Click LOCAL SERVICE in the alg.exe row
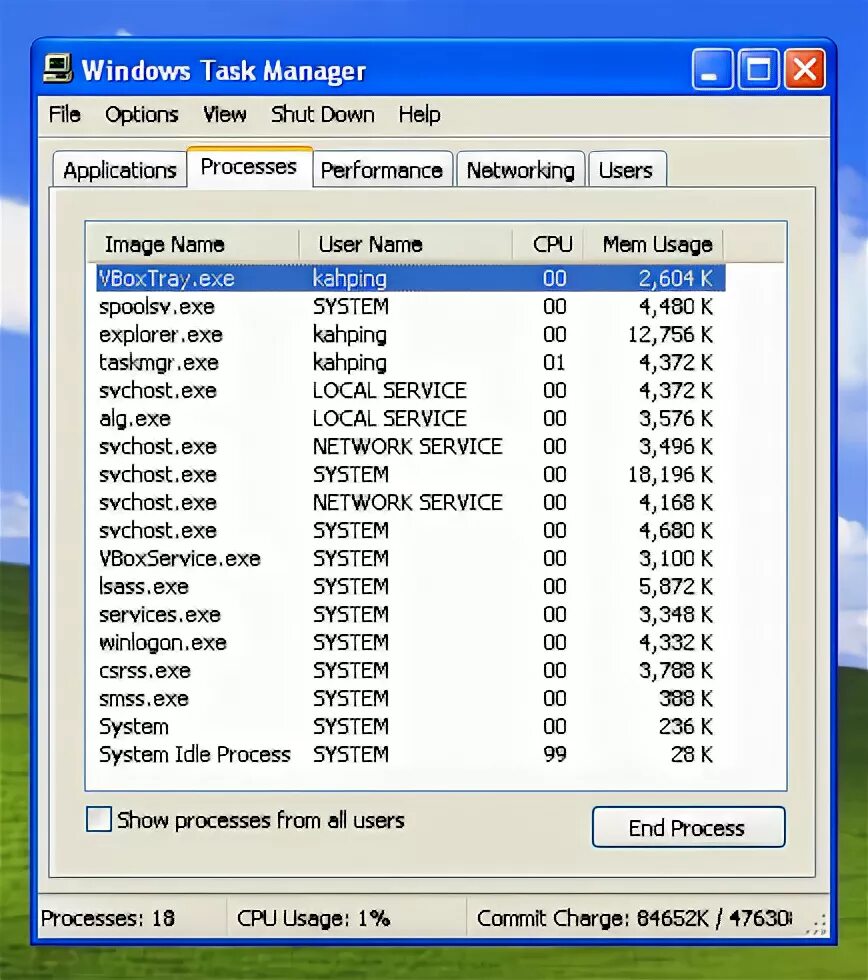 (x=390, y=418)
